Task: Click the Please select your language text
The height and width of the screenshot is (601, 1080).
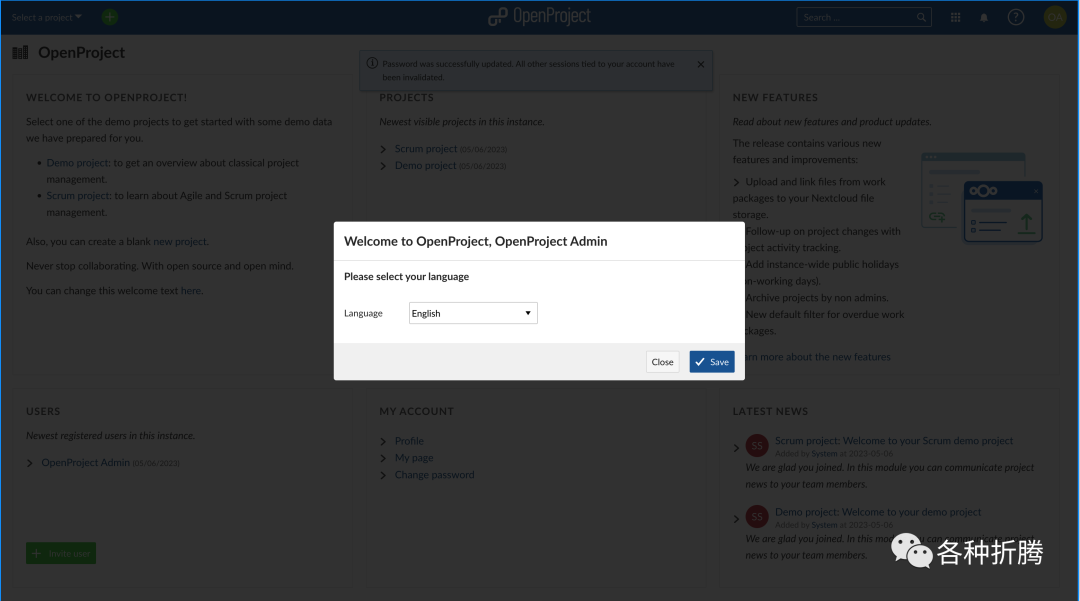Action: click(x=406, y=277)
